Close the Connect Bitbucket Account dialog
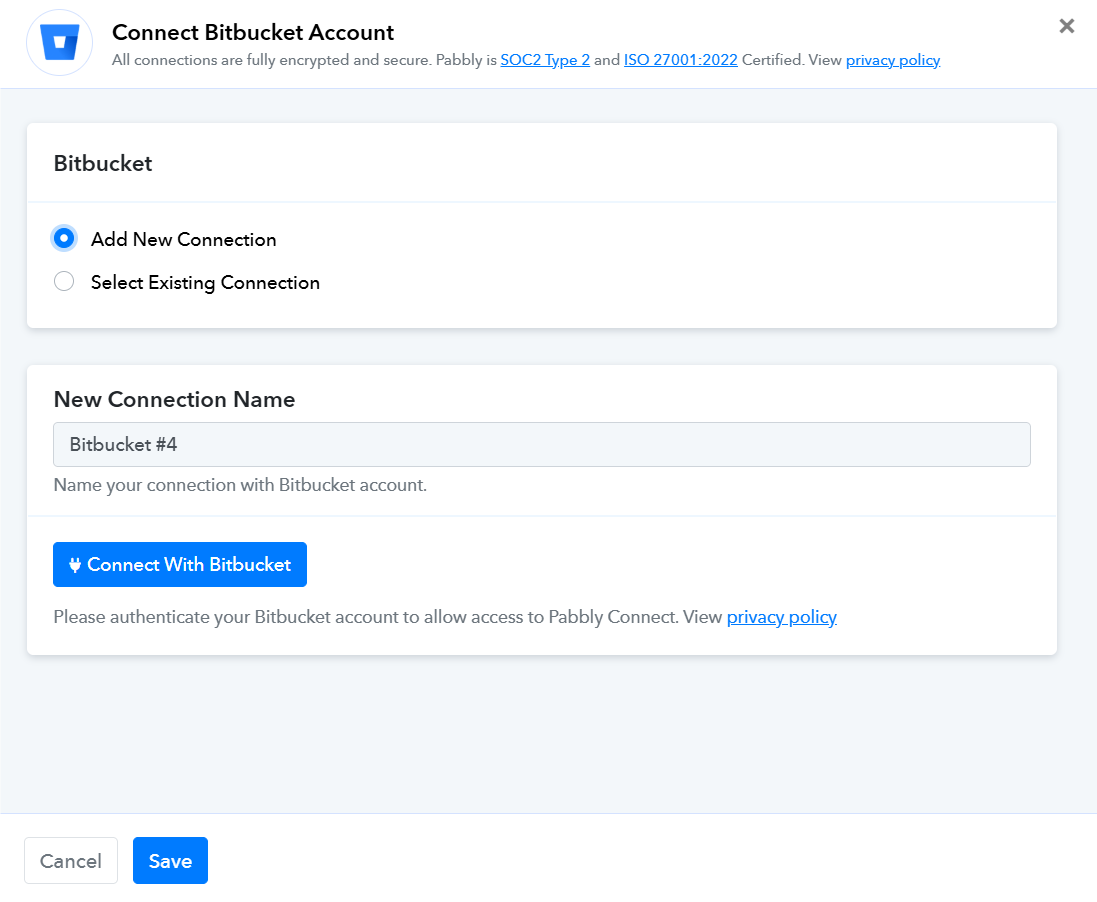 point(1066,26)
